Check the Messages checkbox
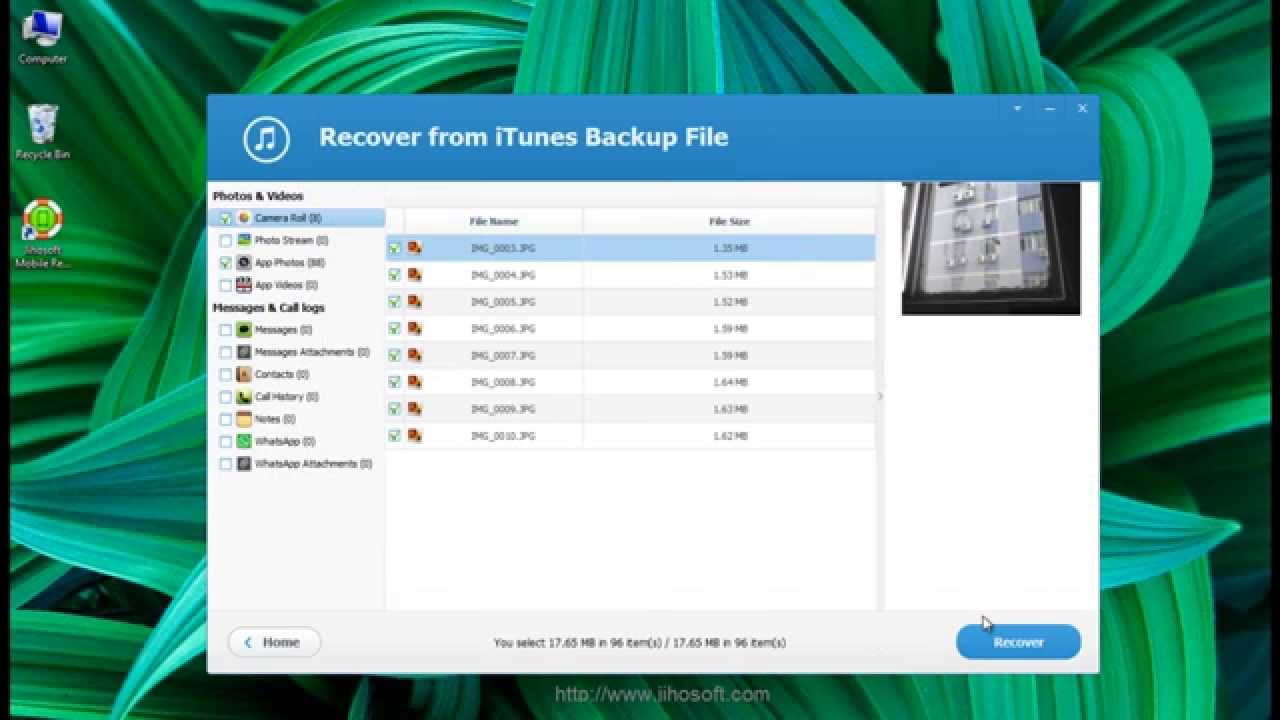 (x=225, y=330)
